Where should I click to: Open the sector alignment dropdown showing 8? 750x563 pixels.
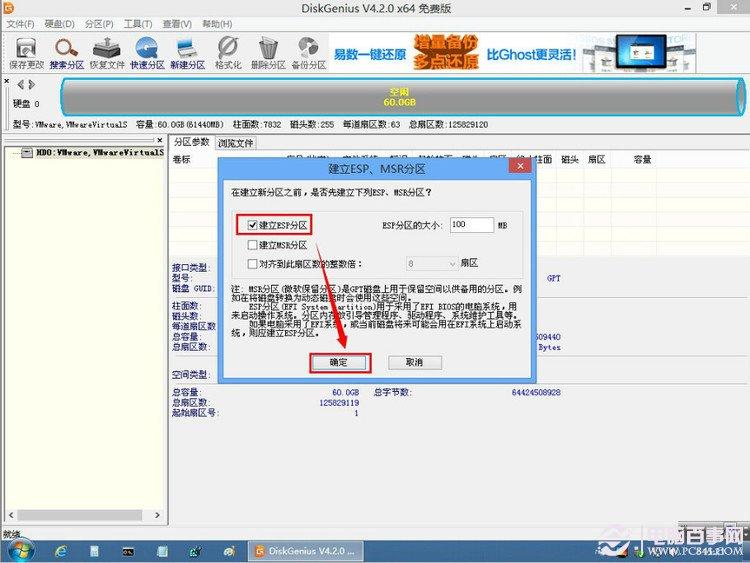(431, 264)
